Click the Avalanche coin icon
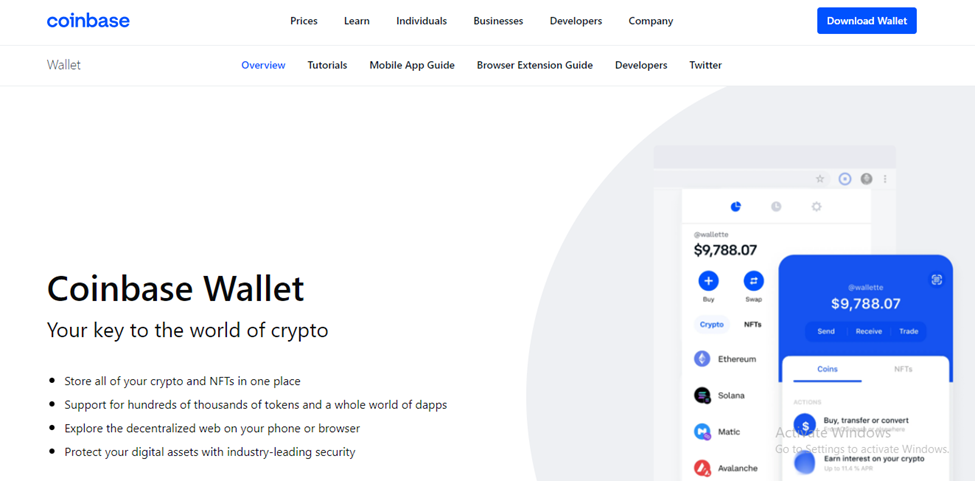 pyautogui.click(x=702, y=468)
